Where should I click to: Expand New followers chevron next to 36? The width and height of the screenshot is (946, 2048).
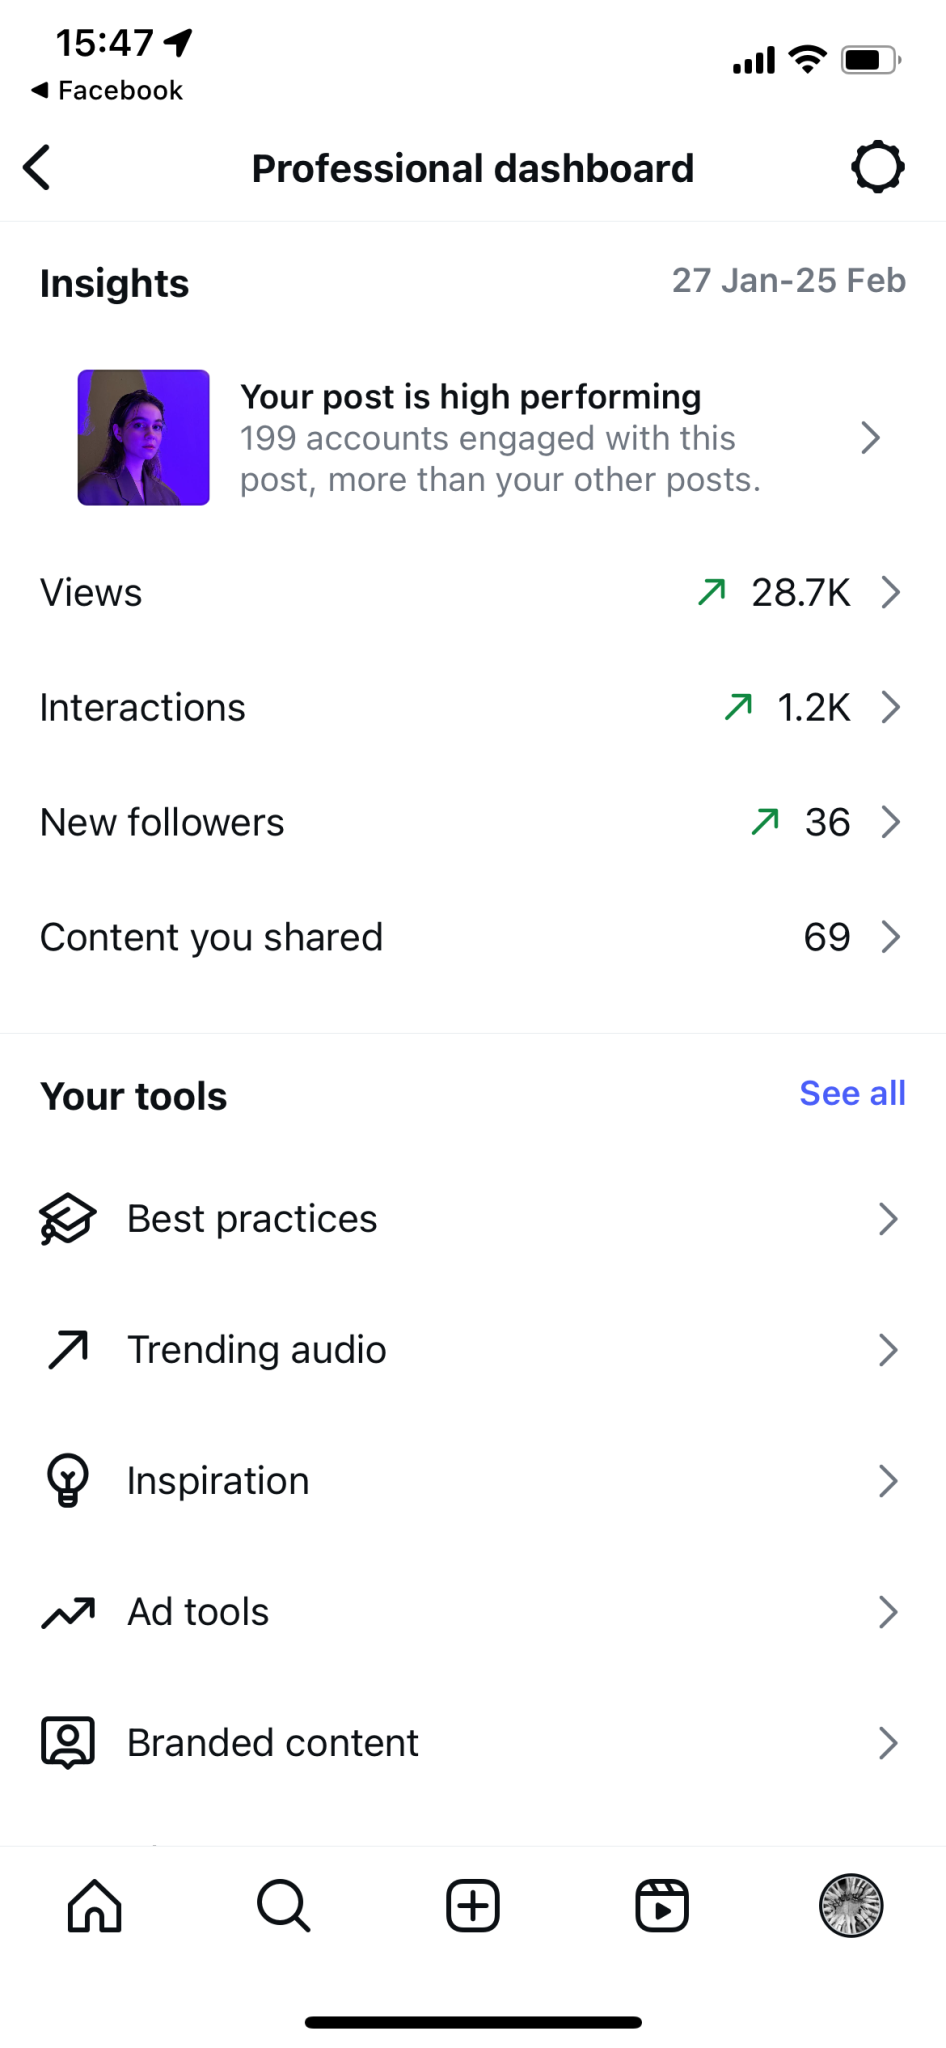(x=891, y=822)
